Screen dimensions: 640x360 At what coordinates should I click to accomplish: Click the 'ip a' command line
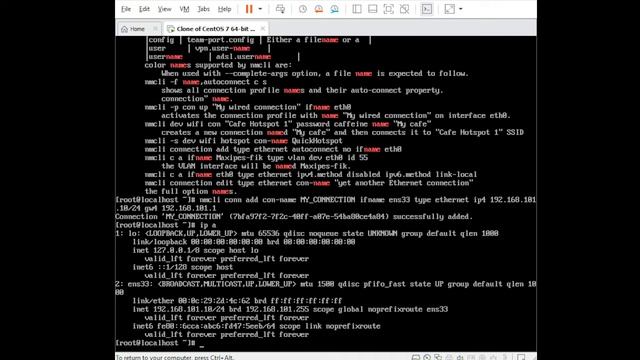click(166, 225)
